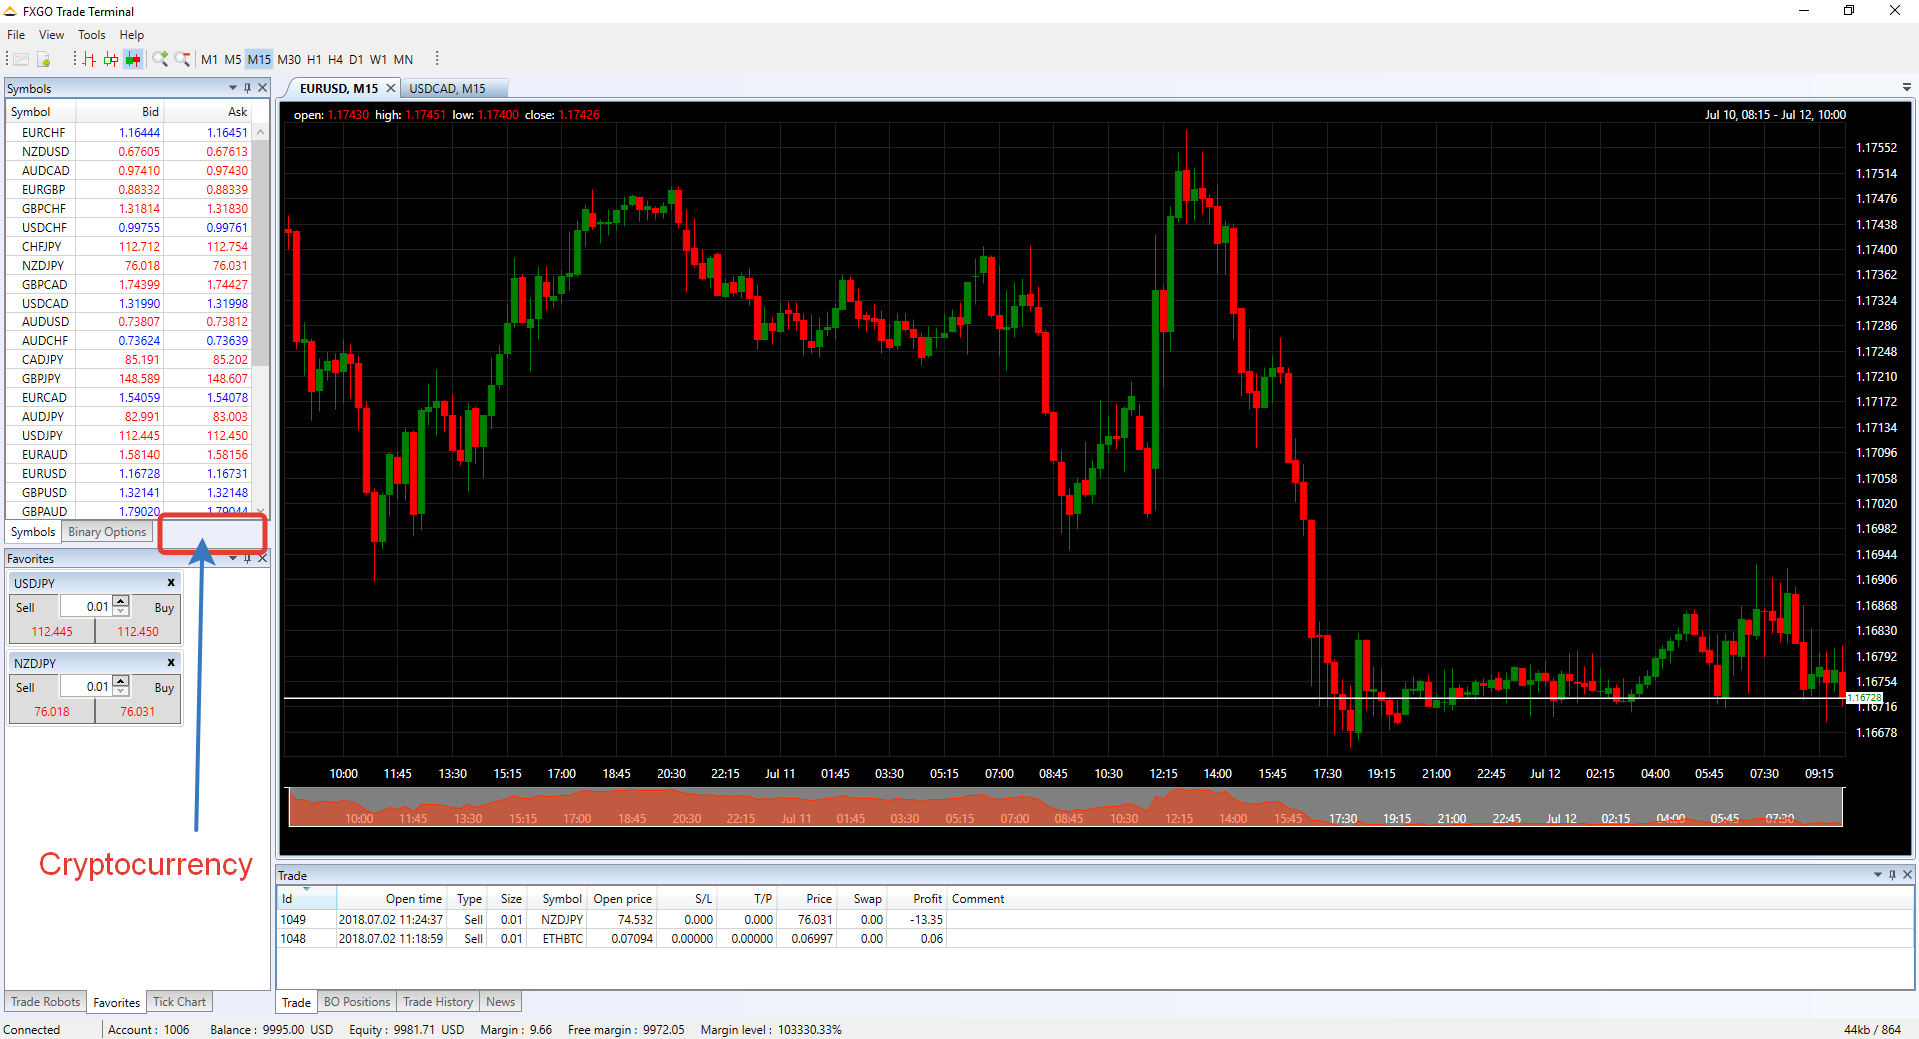Expand chart tab list dropdown at right
Image resolution: width=1919 pixels, height=1039 pixels.
tap(1906, 88)
